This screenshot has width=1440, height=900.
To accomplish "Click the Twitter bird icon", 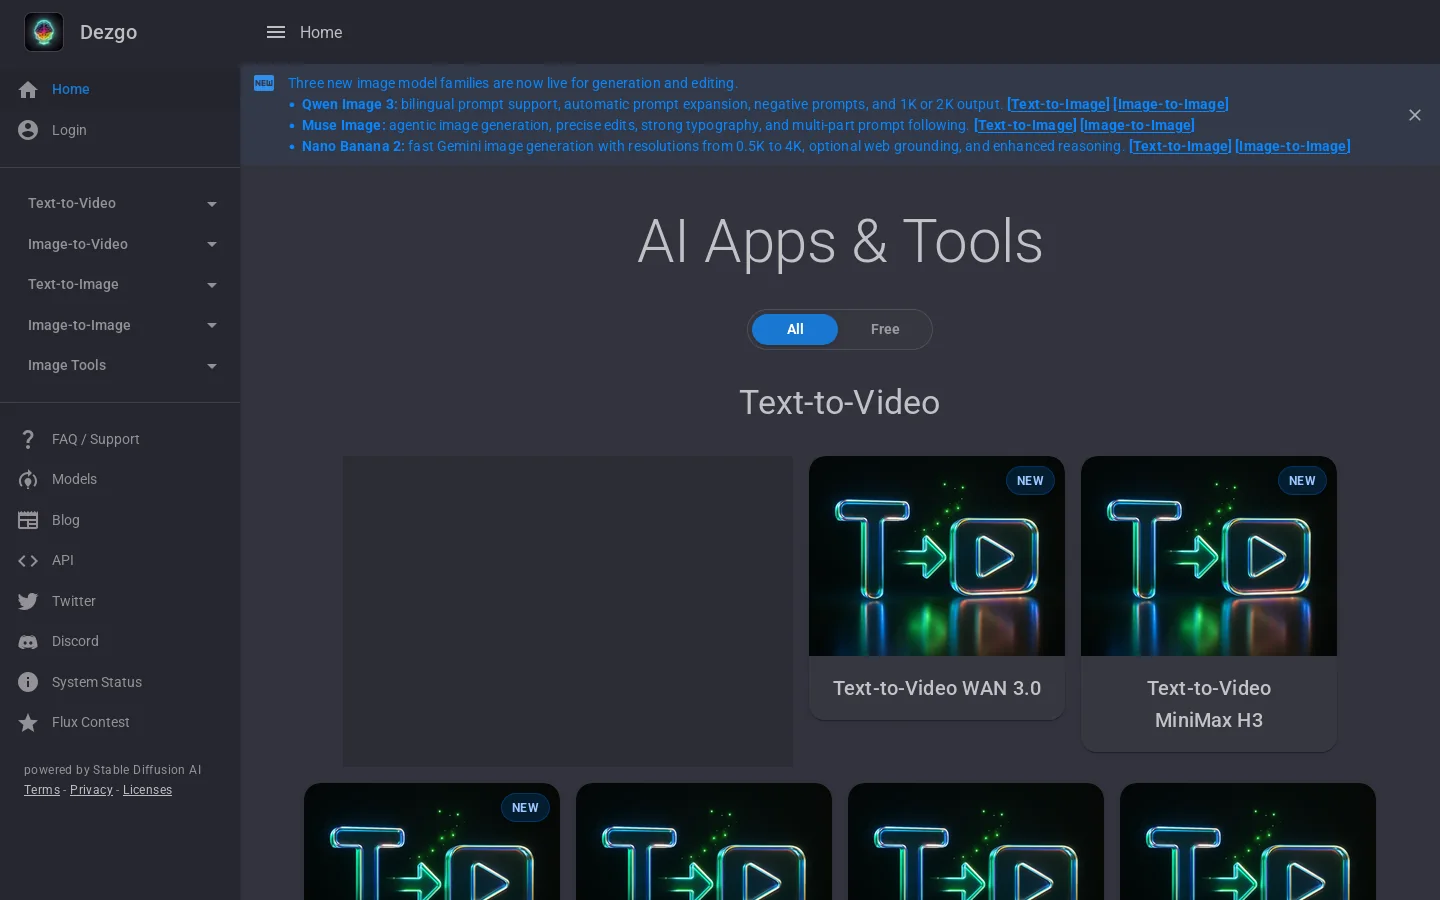I will 28,601.
